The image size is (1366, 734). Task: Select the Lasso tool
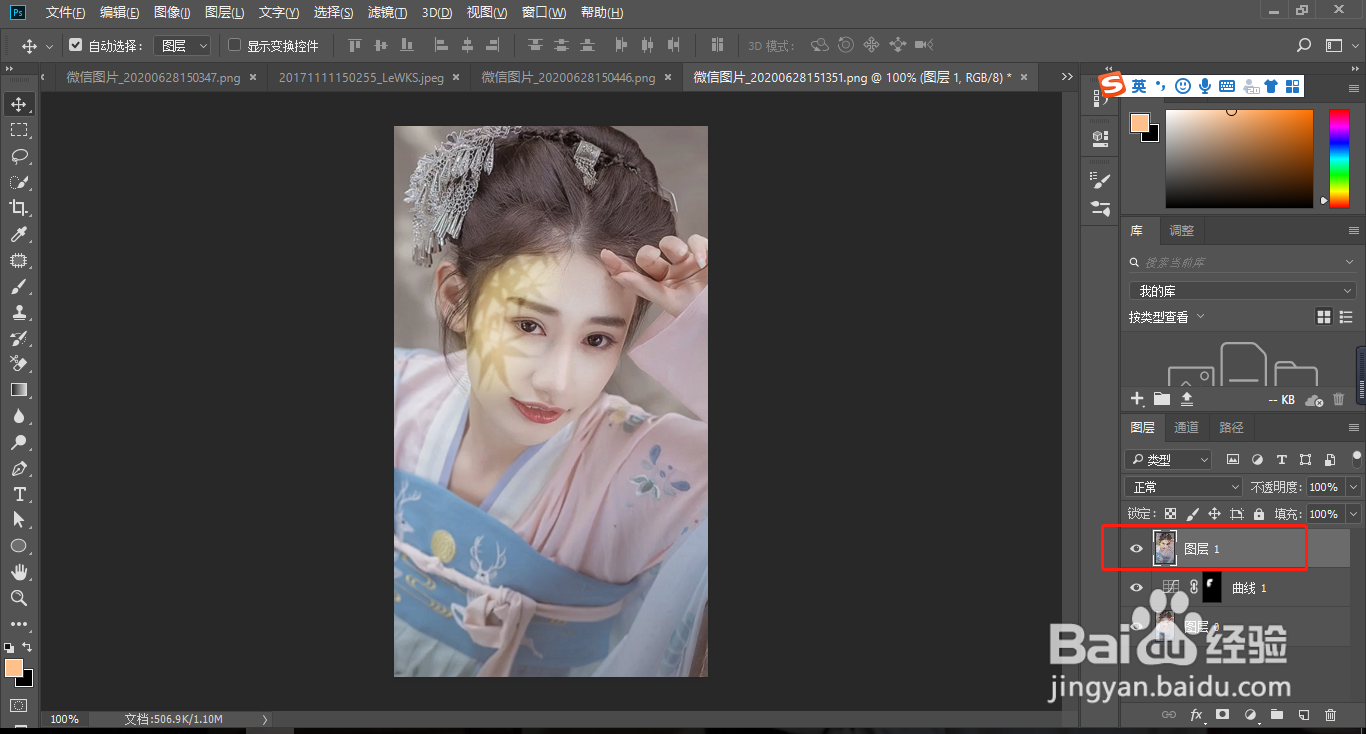(x=19, y=156)
